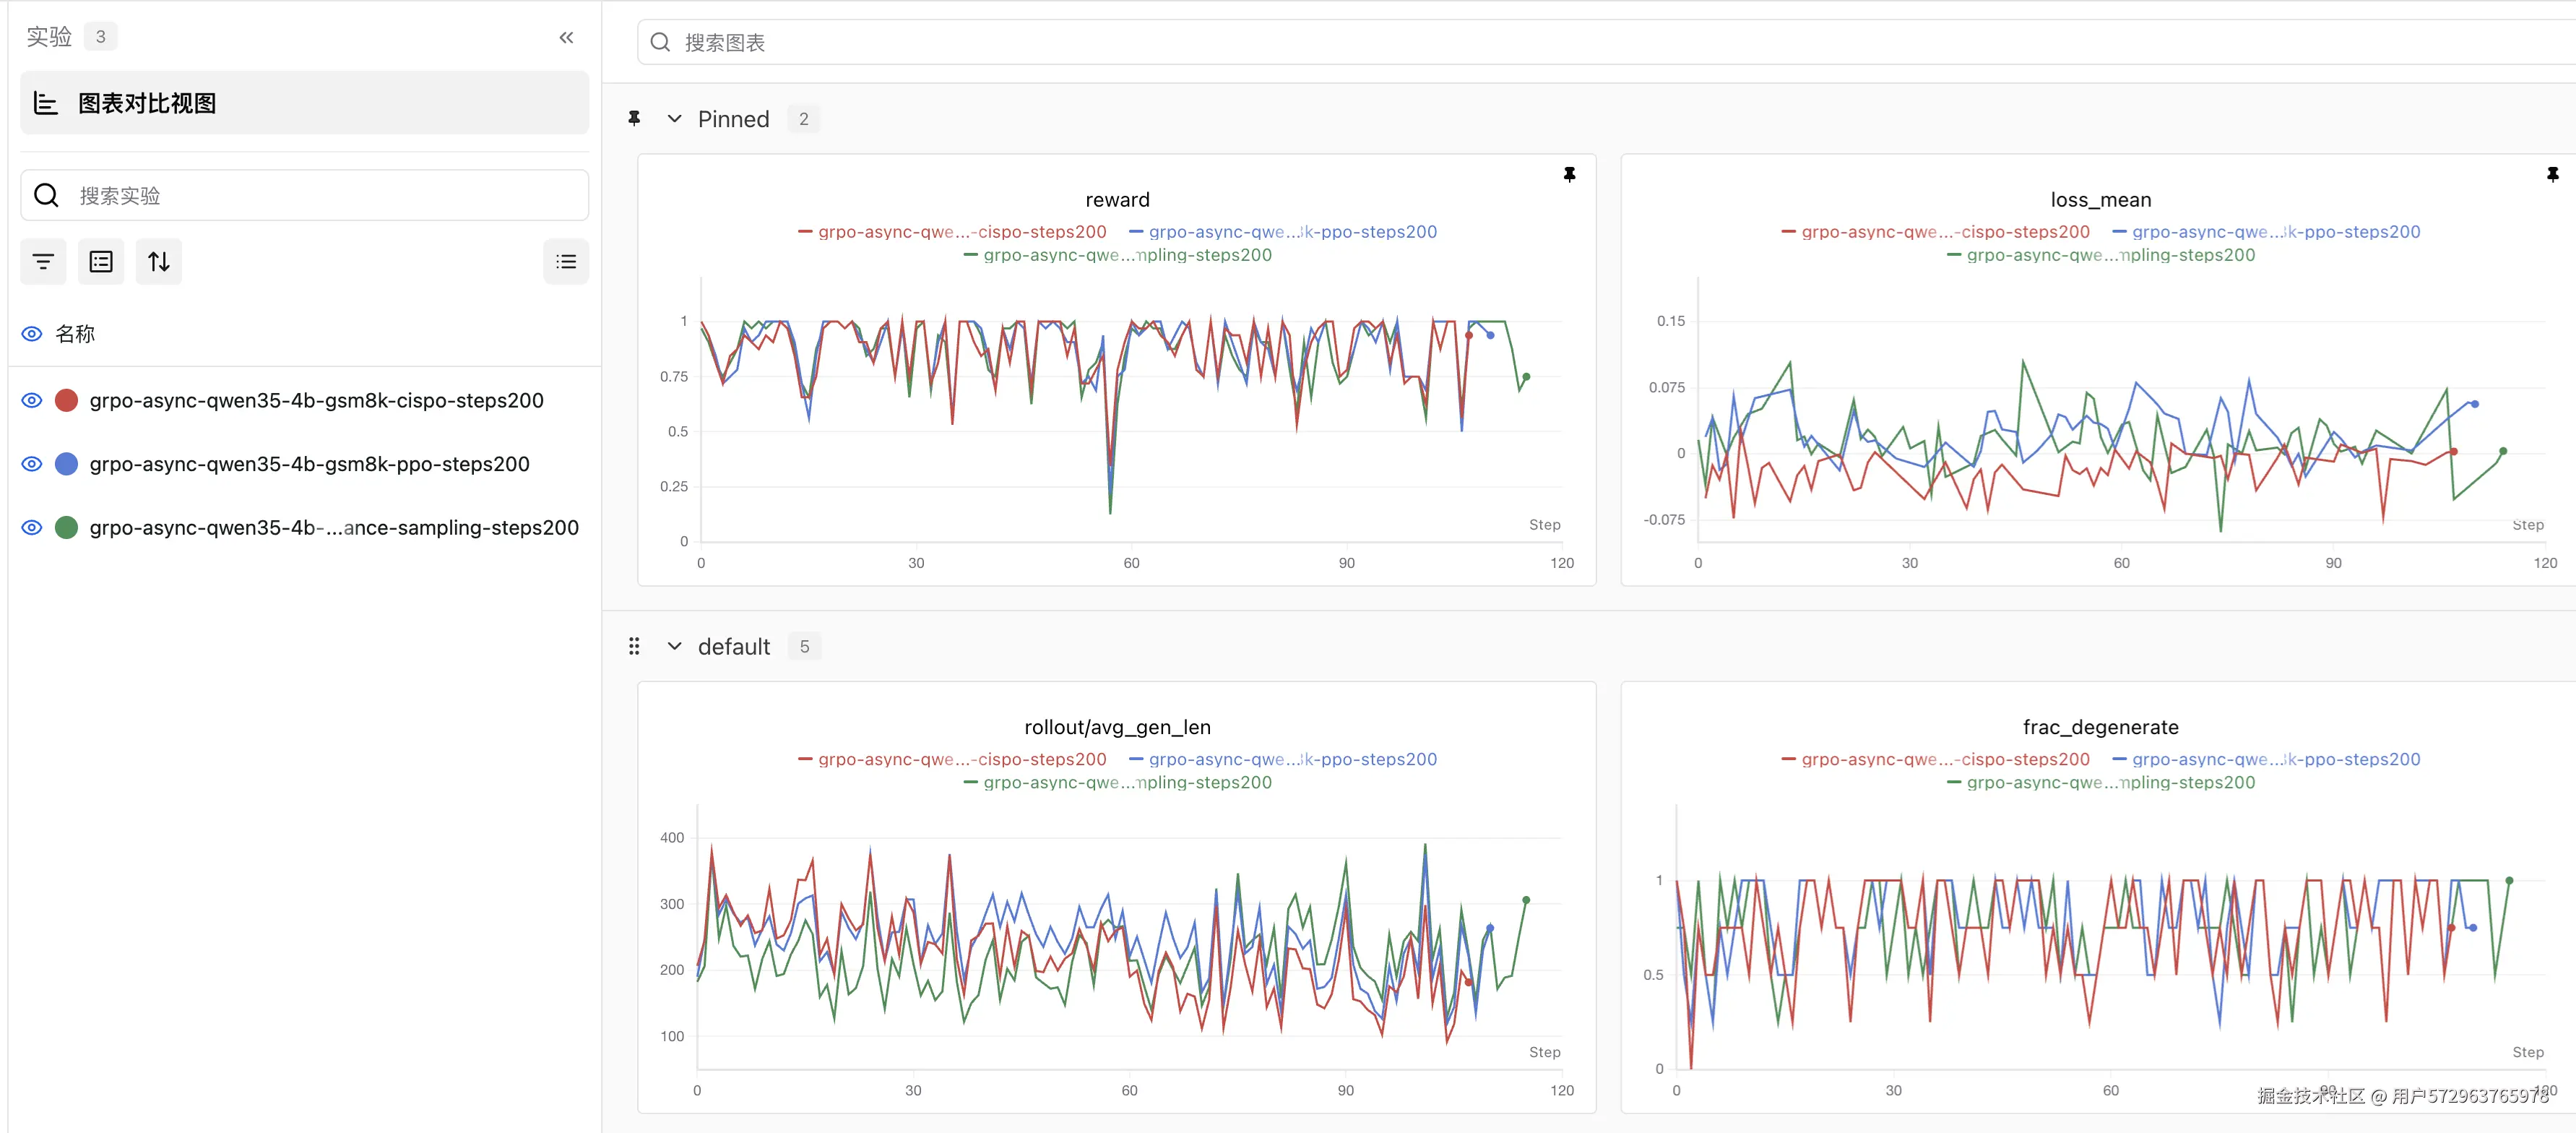
Task: Toggle mpling-steps200 legend in frac_degenerate chart
Action: (x=2100, y=782)
